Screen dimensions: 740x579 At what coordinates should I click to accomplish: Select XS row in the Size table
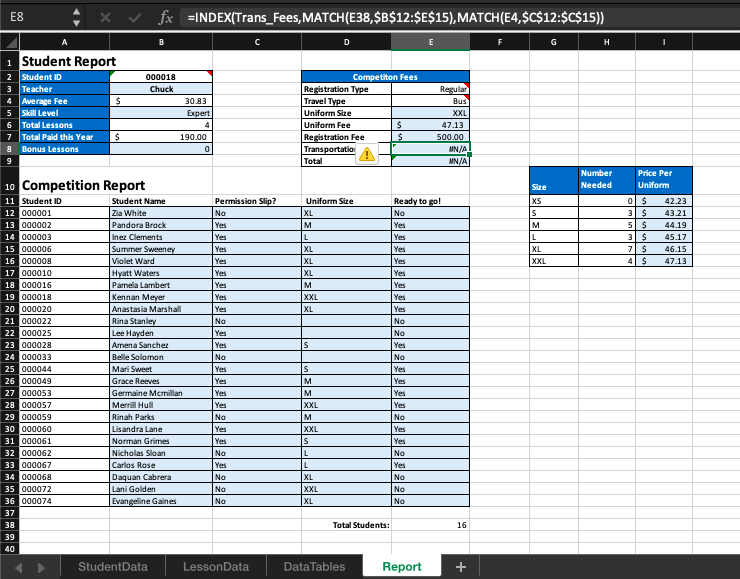(554, 201)
